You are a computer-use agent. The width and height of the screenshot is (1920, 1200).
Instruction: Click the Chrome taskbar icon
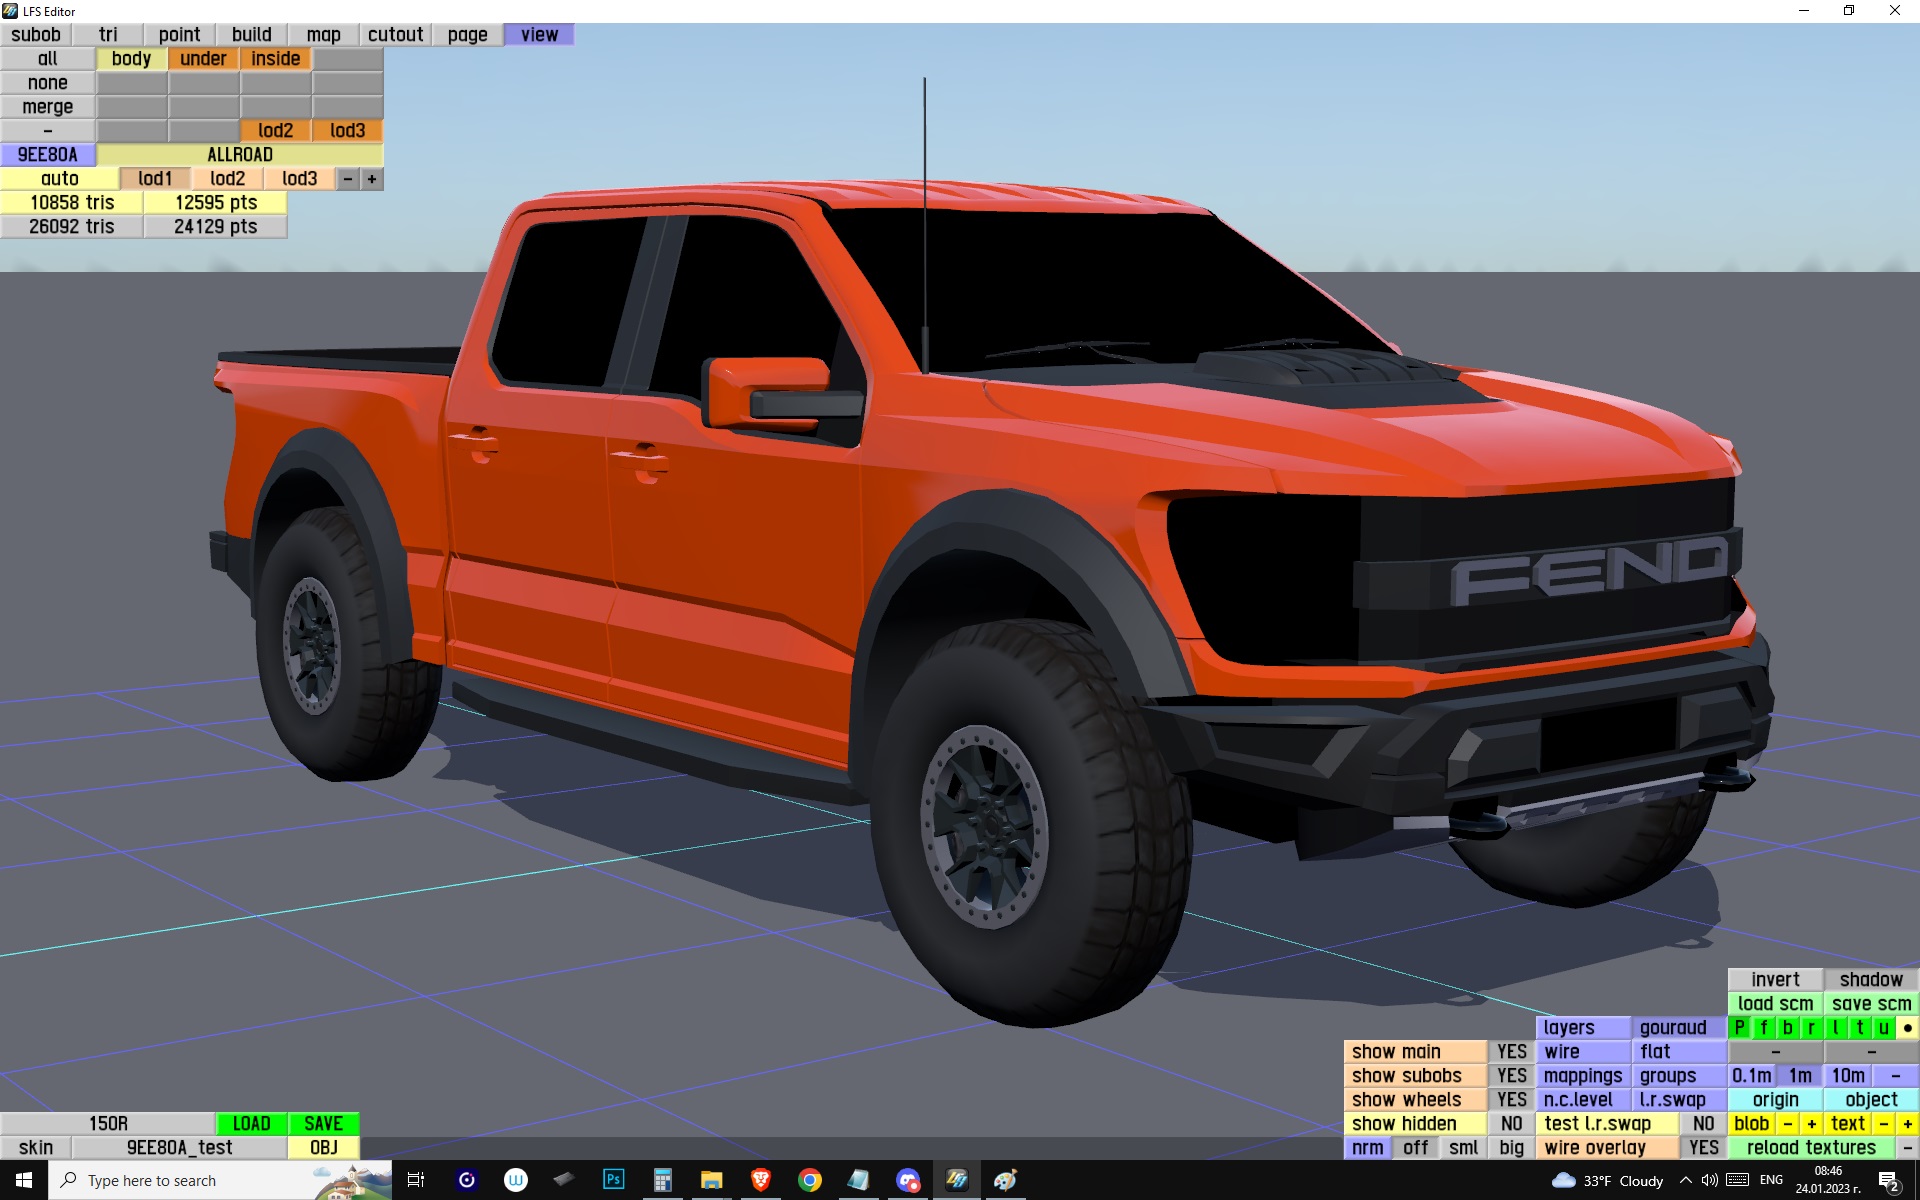click(810, 1180)
